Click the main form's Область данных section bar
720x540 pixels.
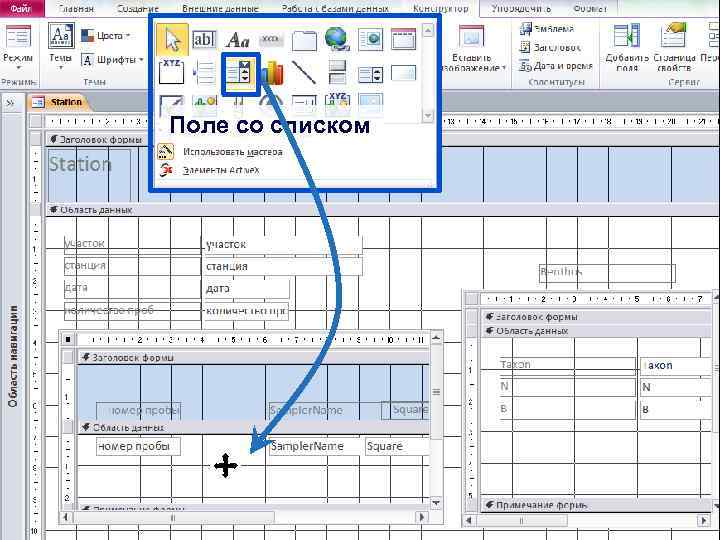click(382, 210)
